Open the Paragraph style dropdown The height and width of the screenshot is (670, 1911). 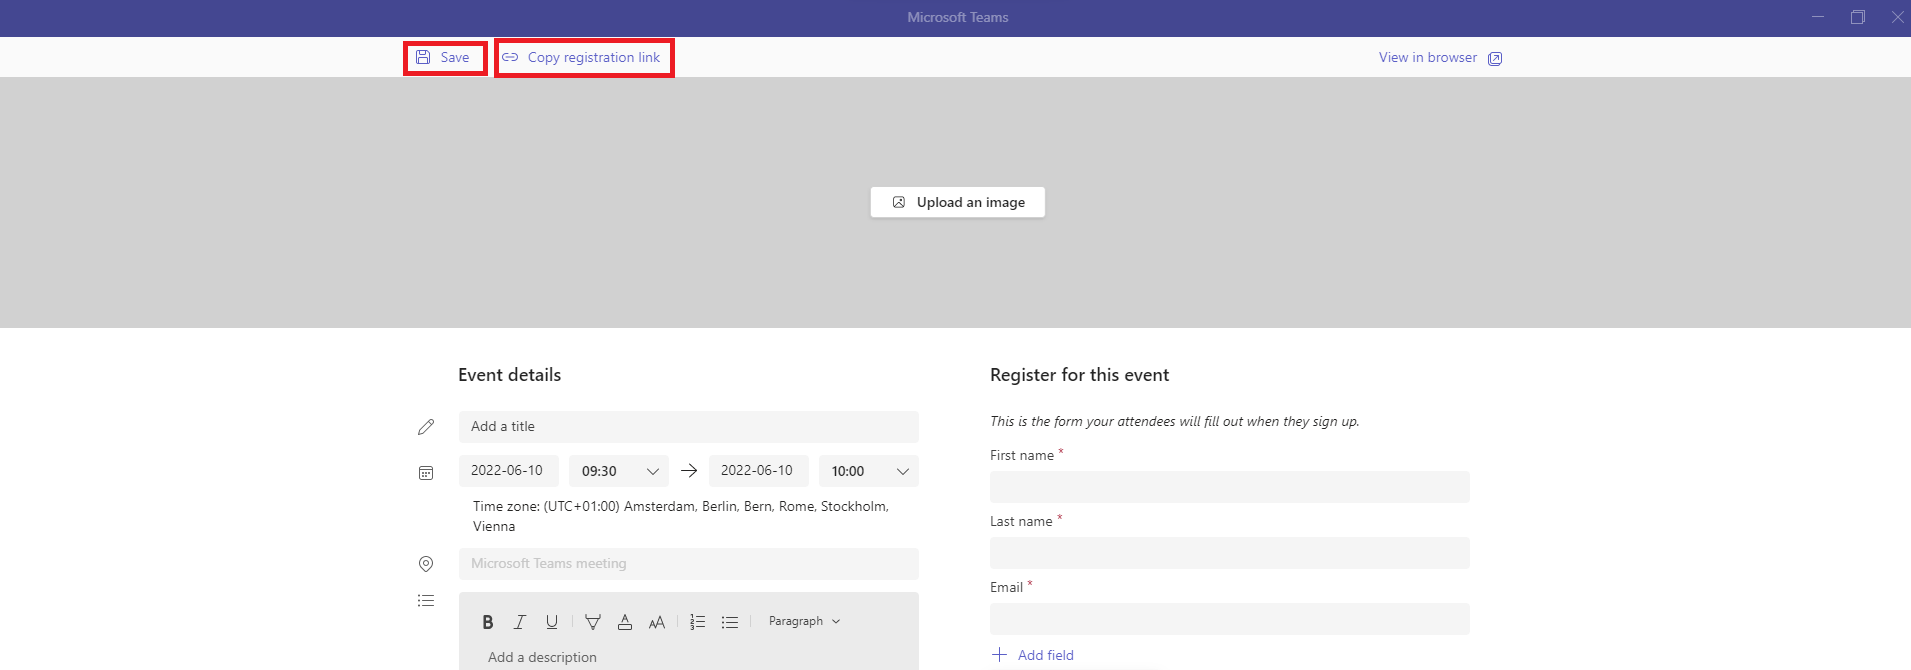point(804,621)
